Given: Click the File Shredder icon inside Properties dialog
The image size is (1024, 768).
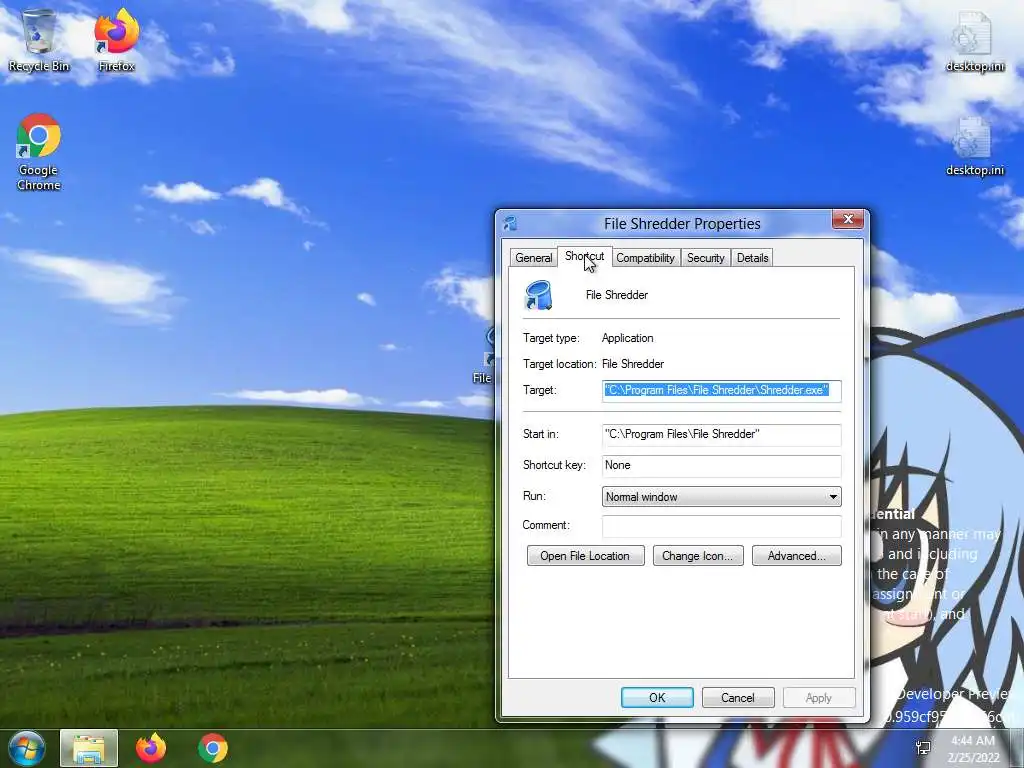Looking at the screenshot, I should (x=539, y=295).
